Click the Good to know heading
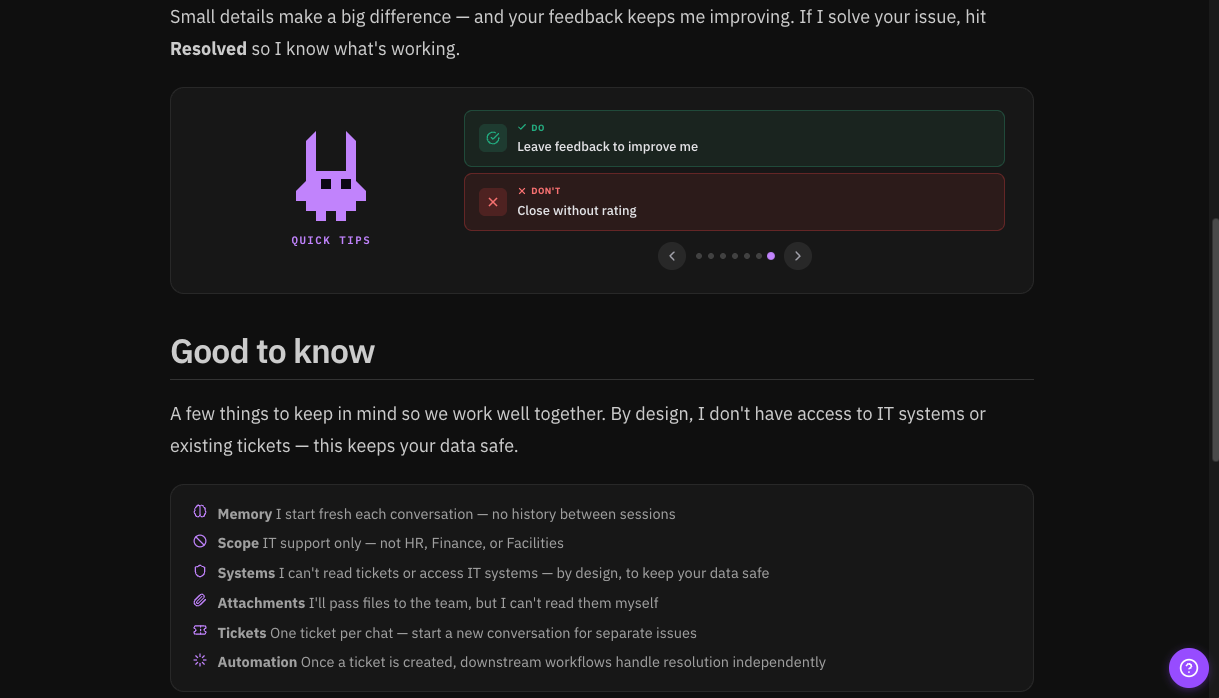Image resolution: width=1219 pixels, height=698 pixels. 272,352
